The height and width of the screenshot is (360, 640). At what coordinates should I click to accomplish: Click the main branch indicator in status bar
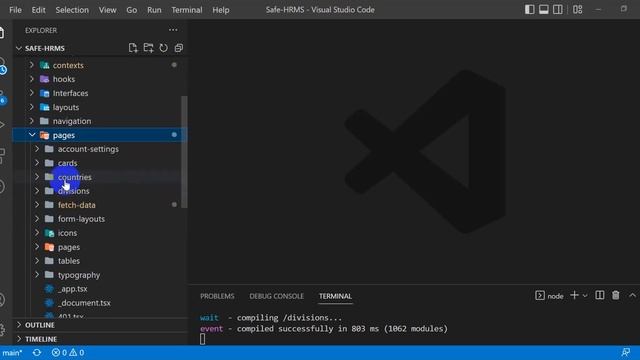click(12, 352)
